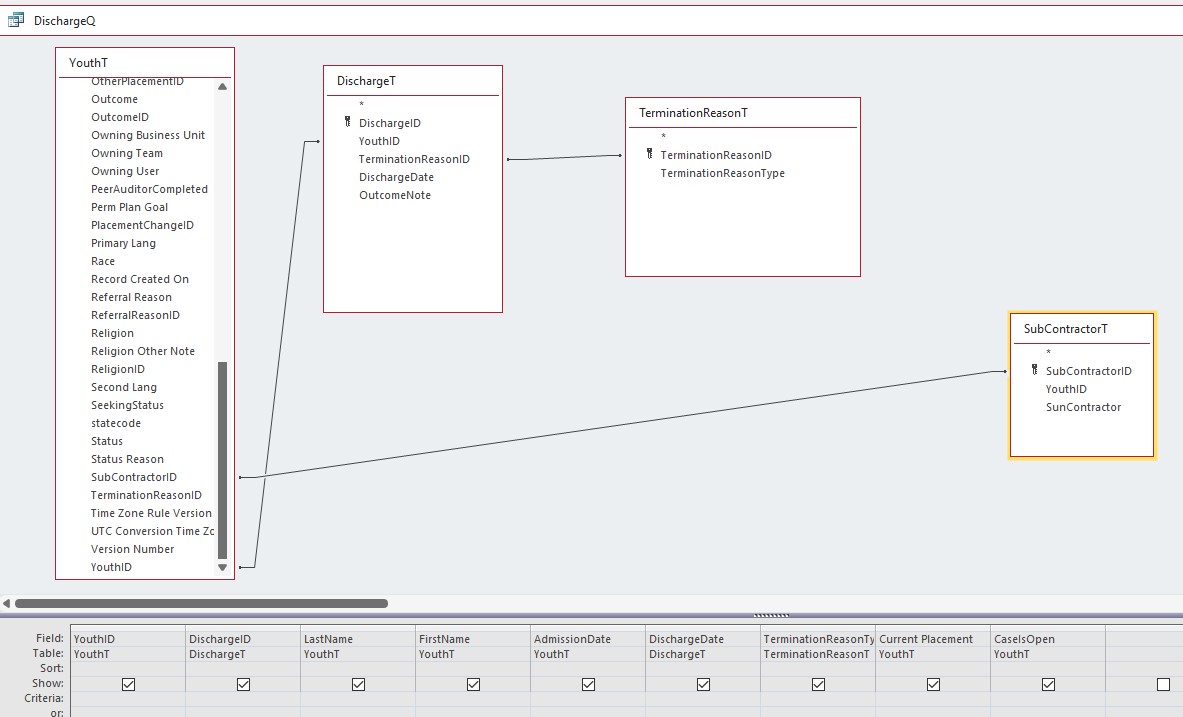
Task: Click scroll-down arrow in YouthT field list
Action: click(x=222, y=567)
